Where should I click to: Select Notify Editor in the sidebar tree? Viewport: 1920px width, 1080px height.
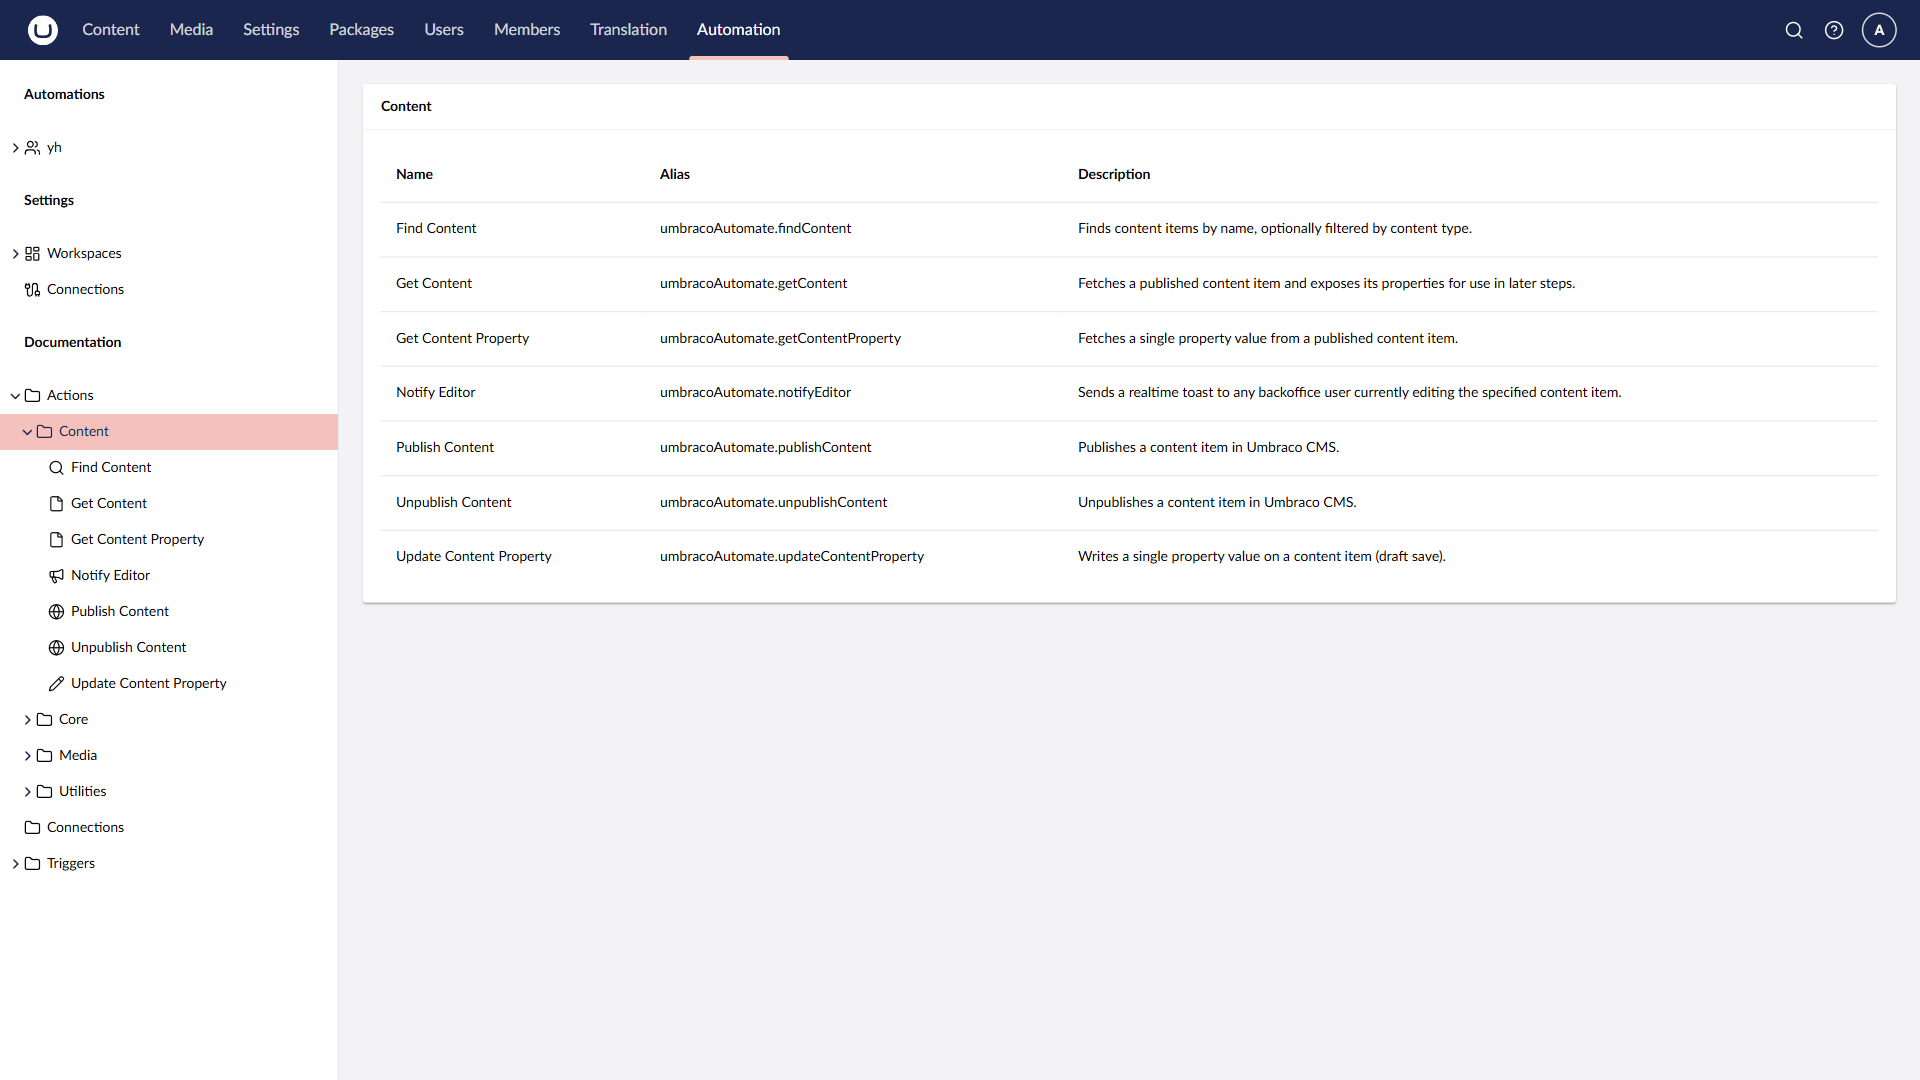pos(110,576)
